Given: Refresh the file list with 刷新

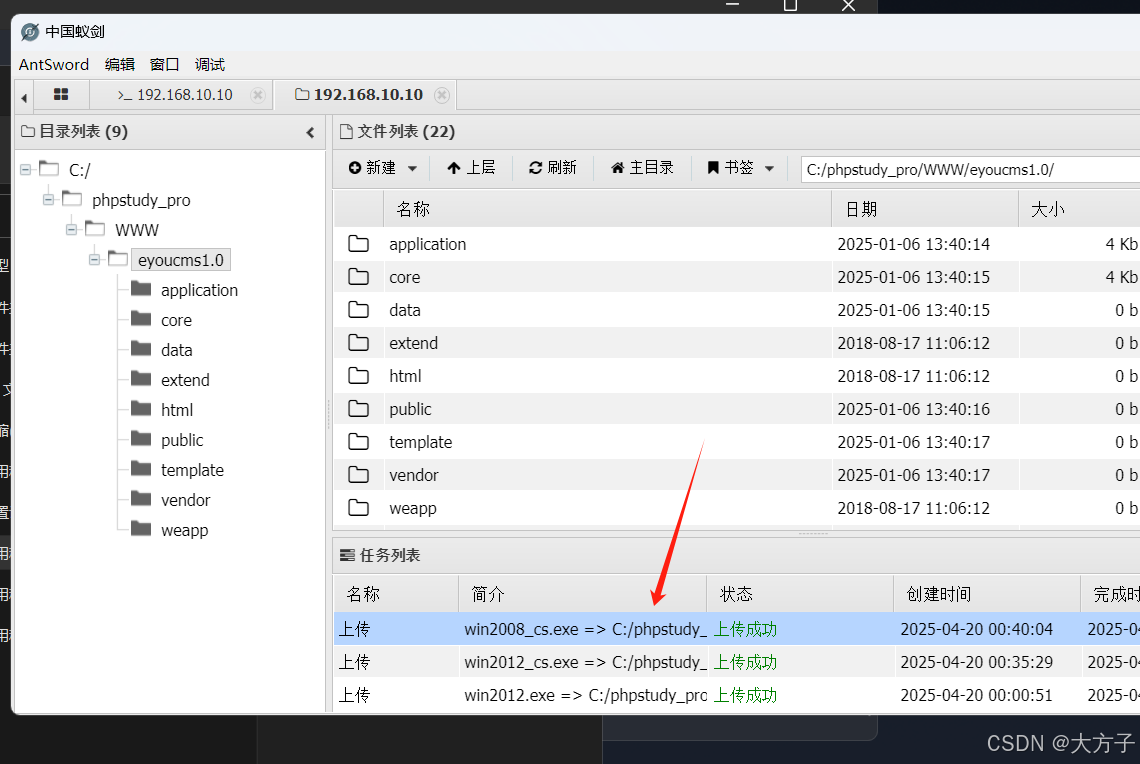Looking at the screenshot, I should (x=553, y=168).
